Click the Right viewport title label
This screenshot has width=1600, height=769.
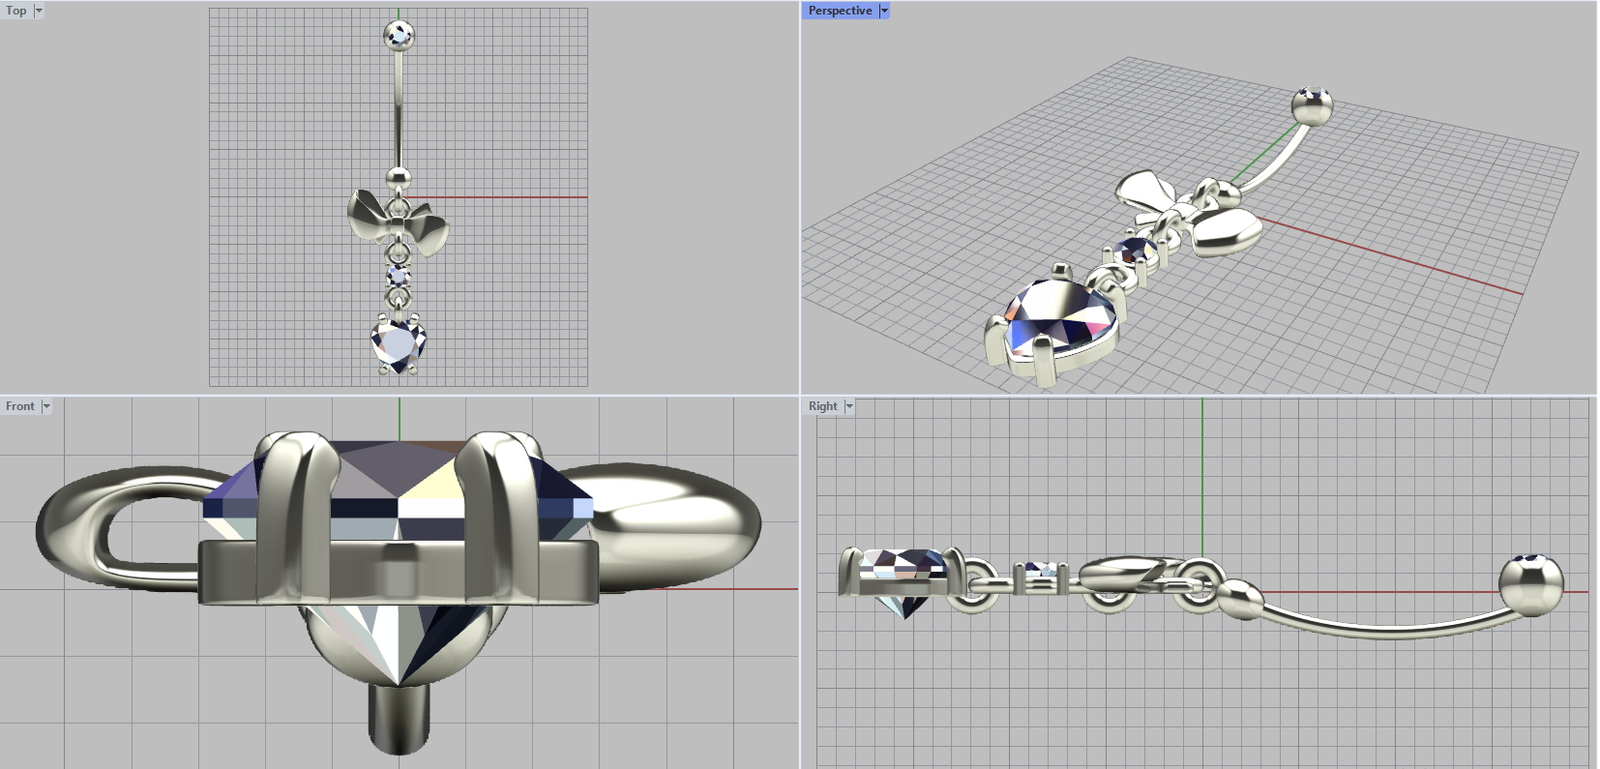tap(823, 406)
